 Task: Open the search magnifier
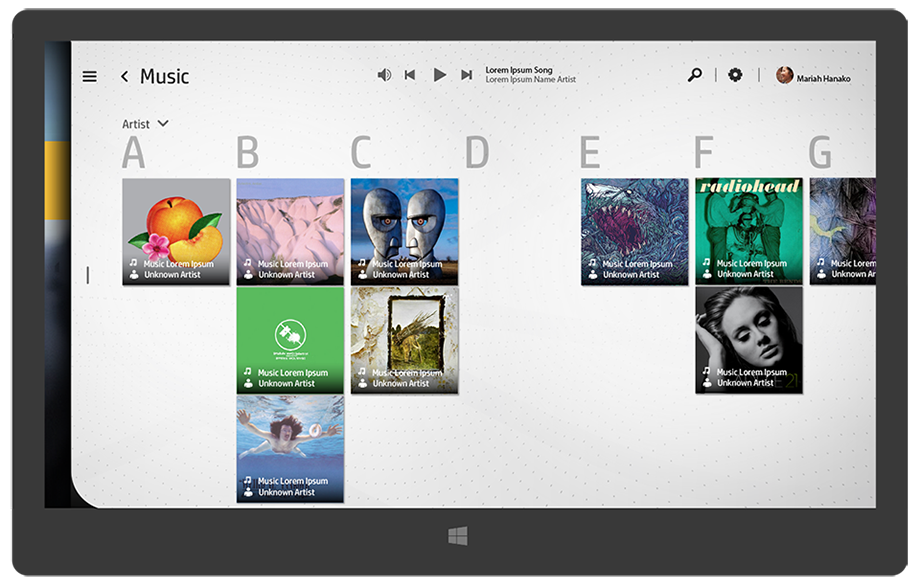pyautogui.click(x=695, y=75)
